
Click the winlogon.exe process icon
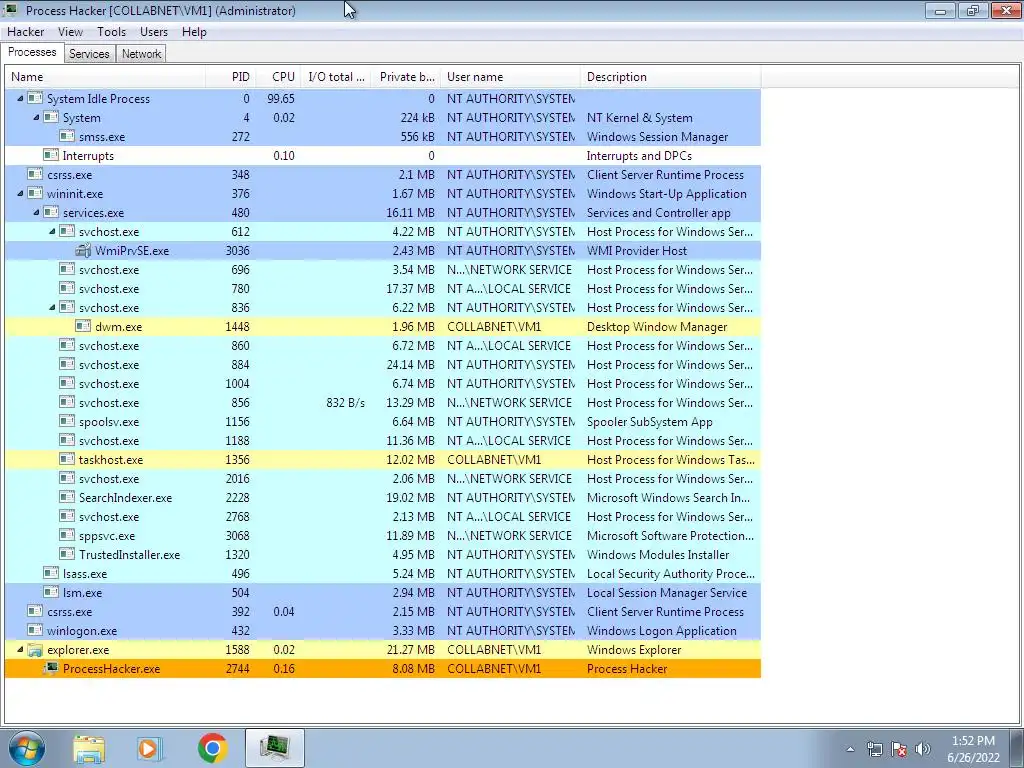coord(35,630)
